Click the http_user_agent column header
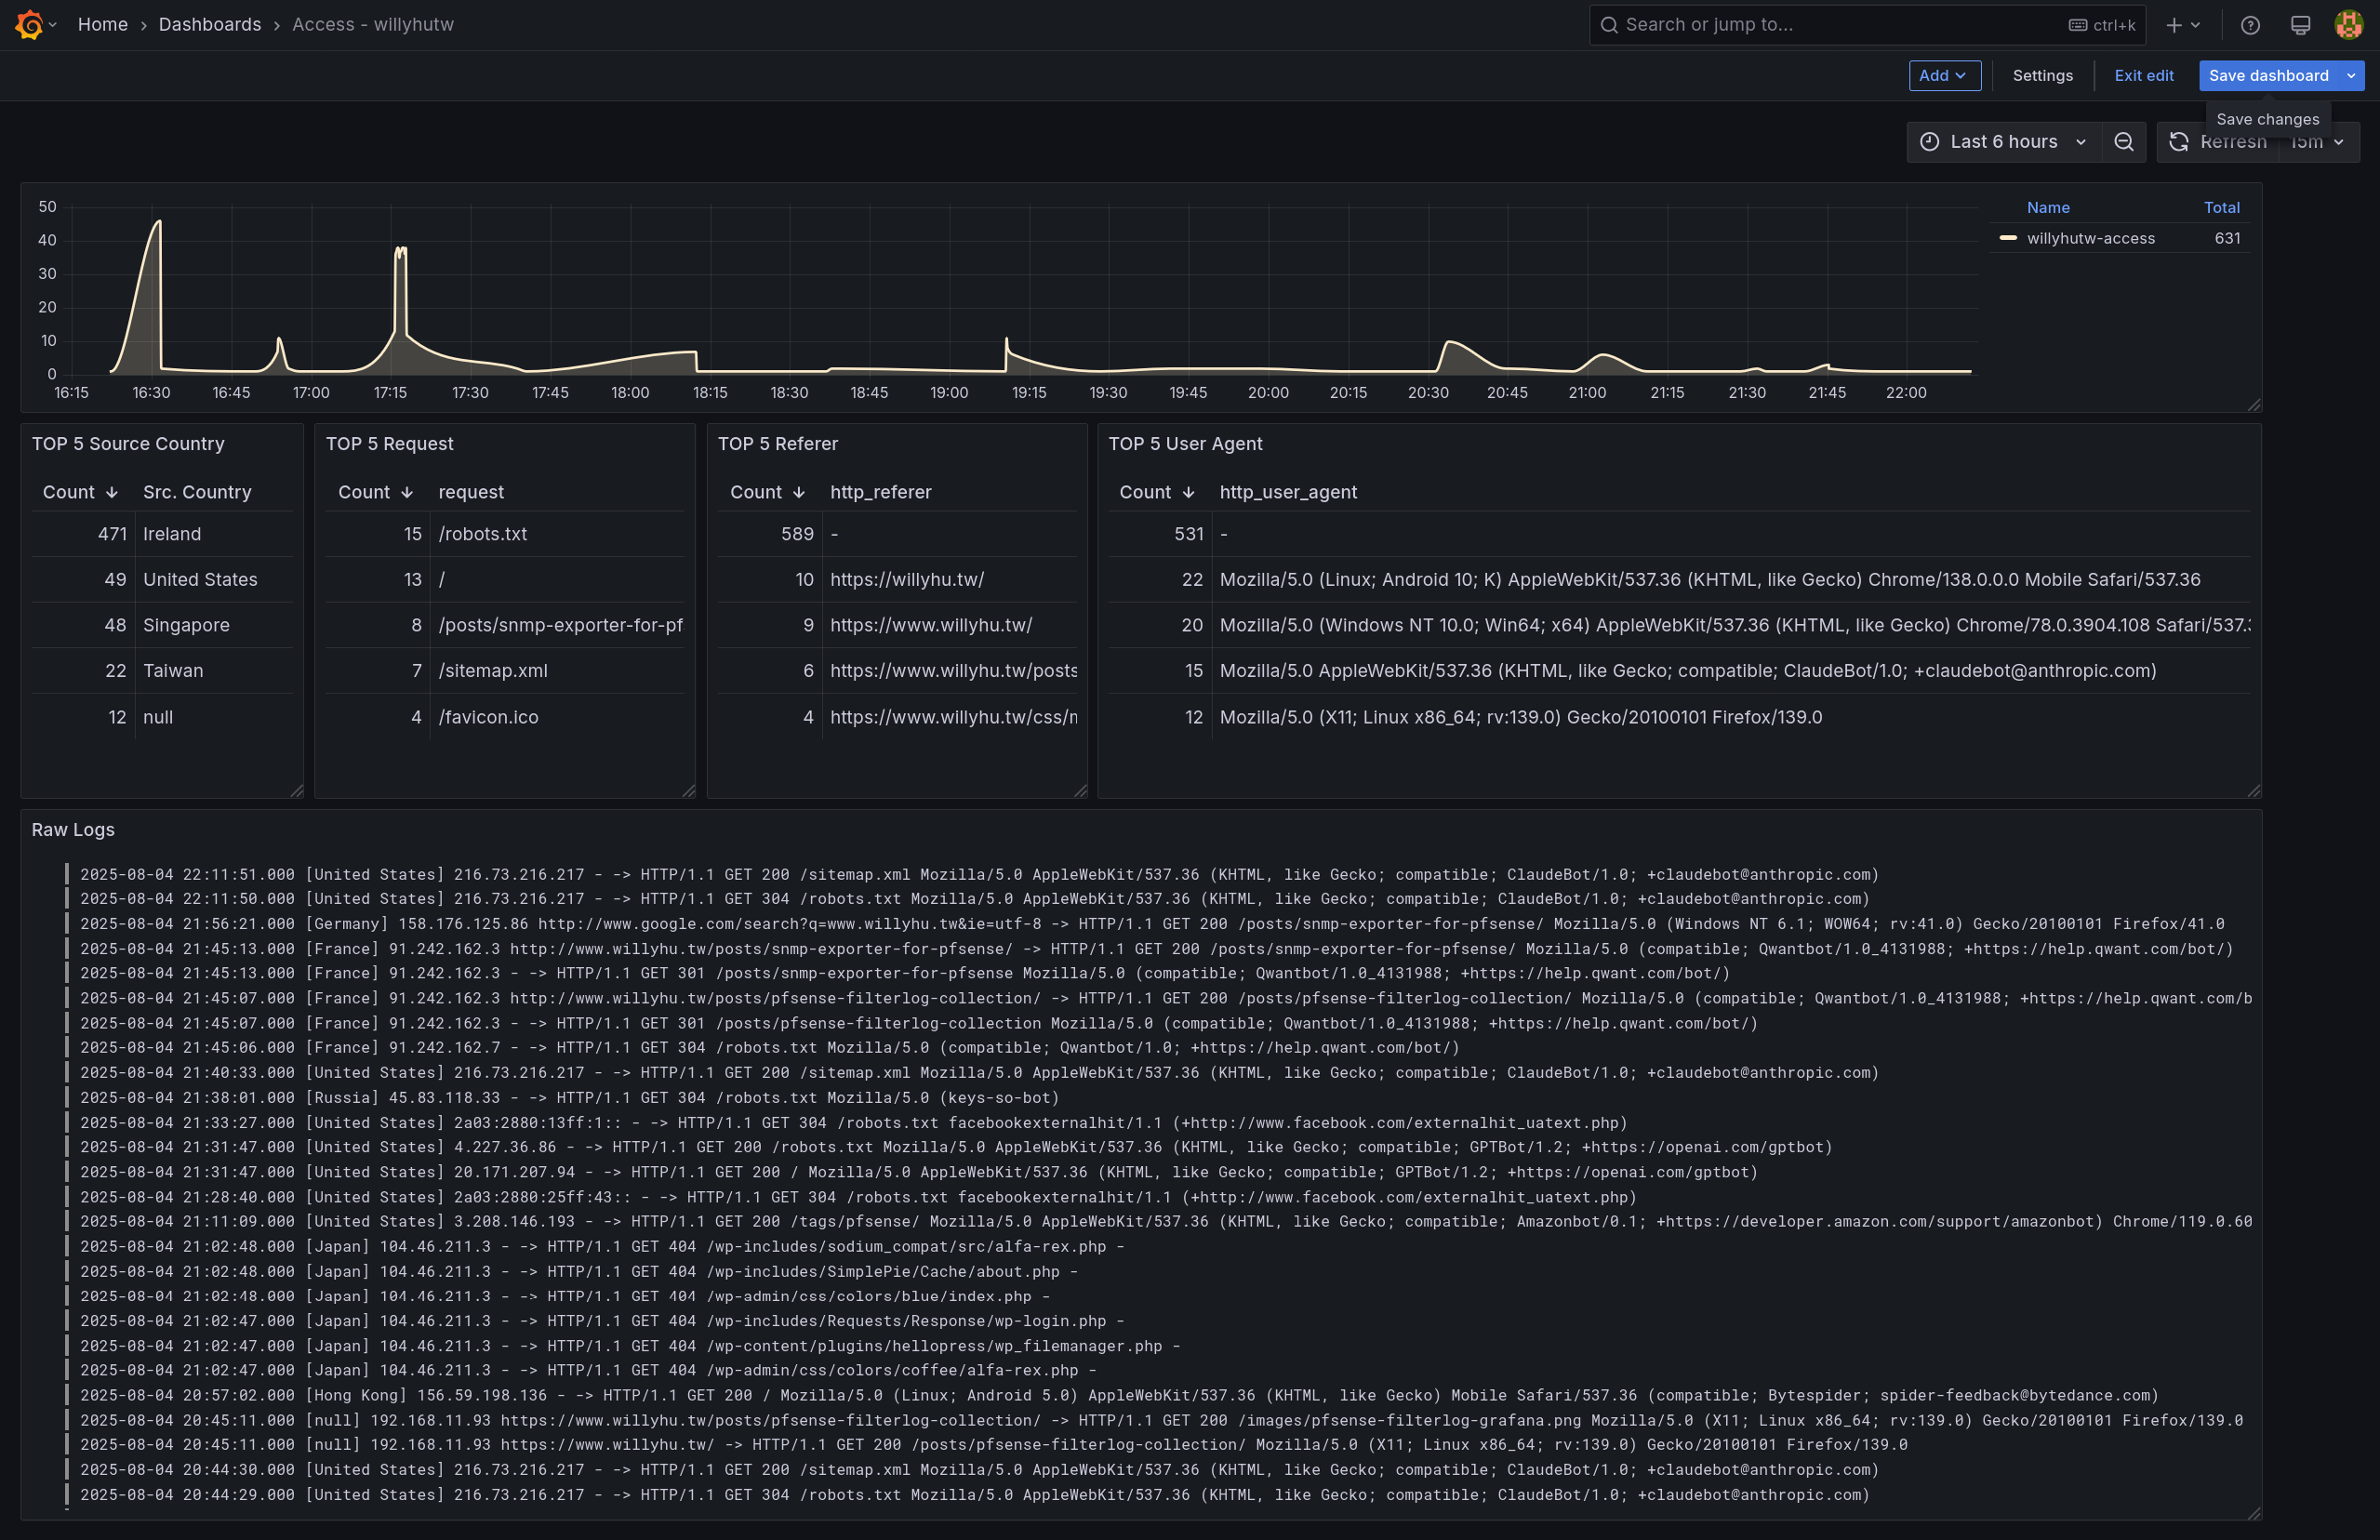This screenshot has width=2380, height=1540. pyautogui.click(x=1288, y=492)
